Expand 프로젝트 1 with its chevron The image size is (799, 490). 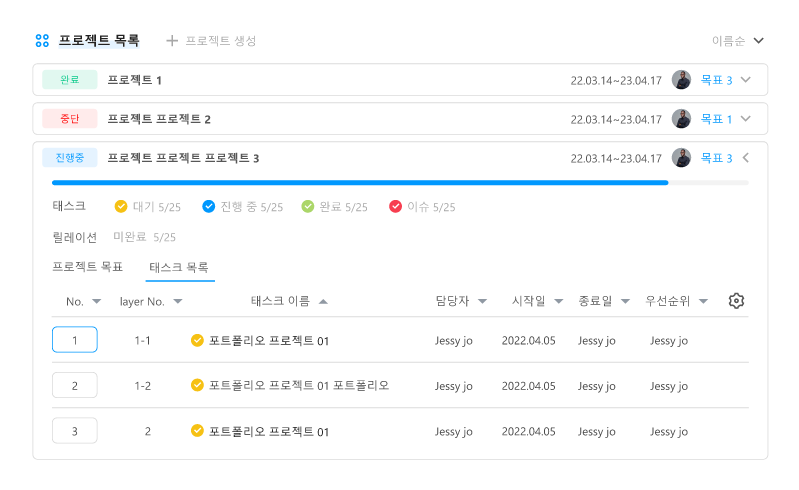[745, 80]
